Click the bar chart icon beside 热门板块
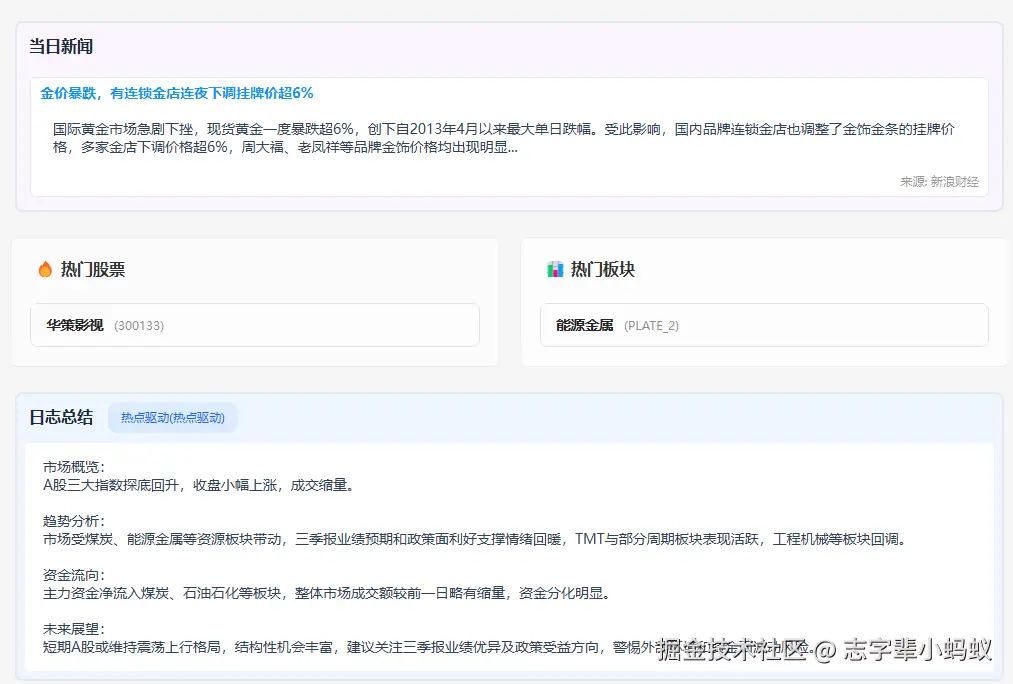This screenshot has width=1013, height=684. pos(555,269)
